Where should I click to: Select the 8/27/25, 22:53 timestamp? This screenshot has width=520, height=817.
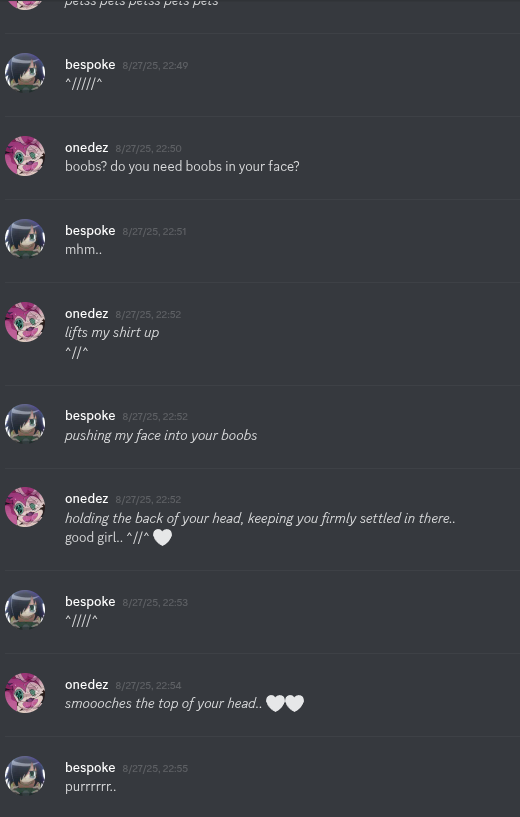coord(155,602)
